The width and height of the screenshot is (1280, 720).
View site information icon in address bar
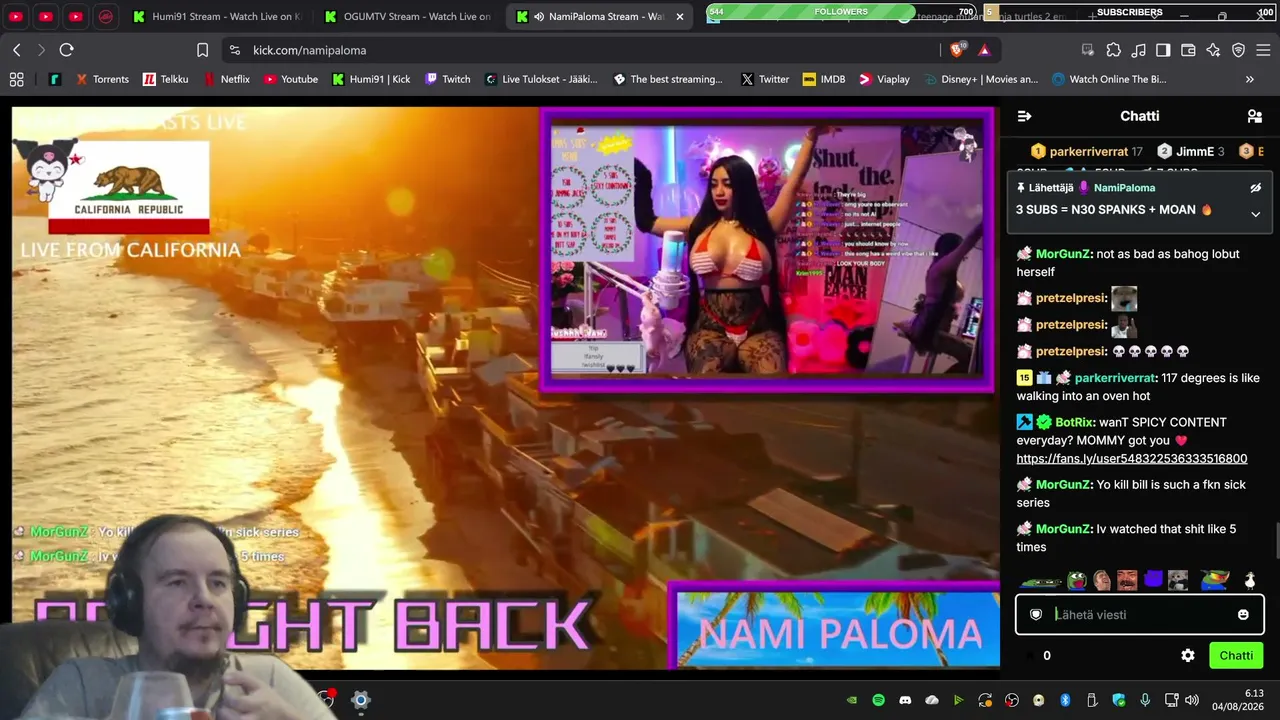tap(234, 50)
